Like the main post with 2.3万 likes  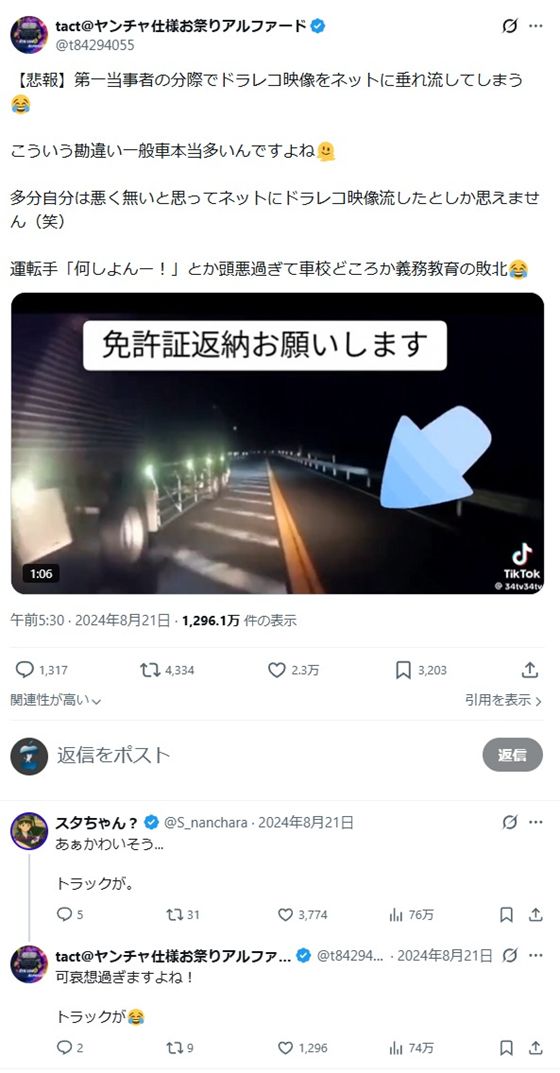(277, 670)
